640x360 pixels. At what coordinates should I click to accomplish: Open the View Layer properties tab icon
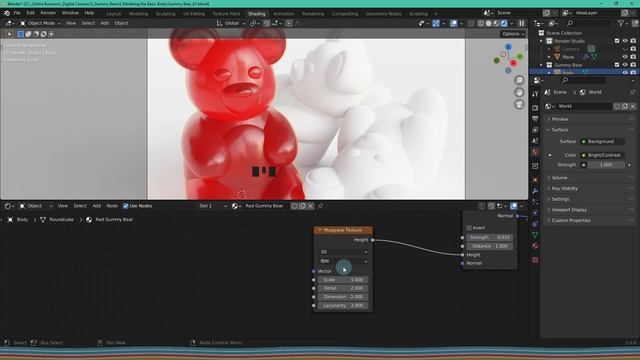click(x=535, y=130)
